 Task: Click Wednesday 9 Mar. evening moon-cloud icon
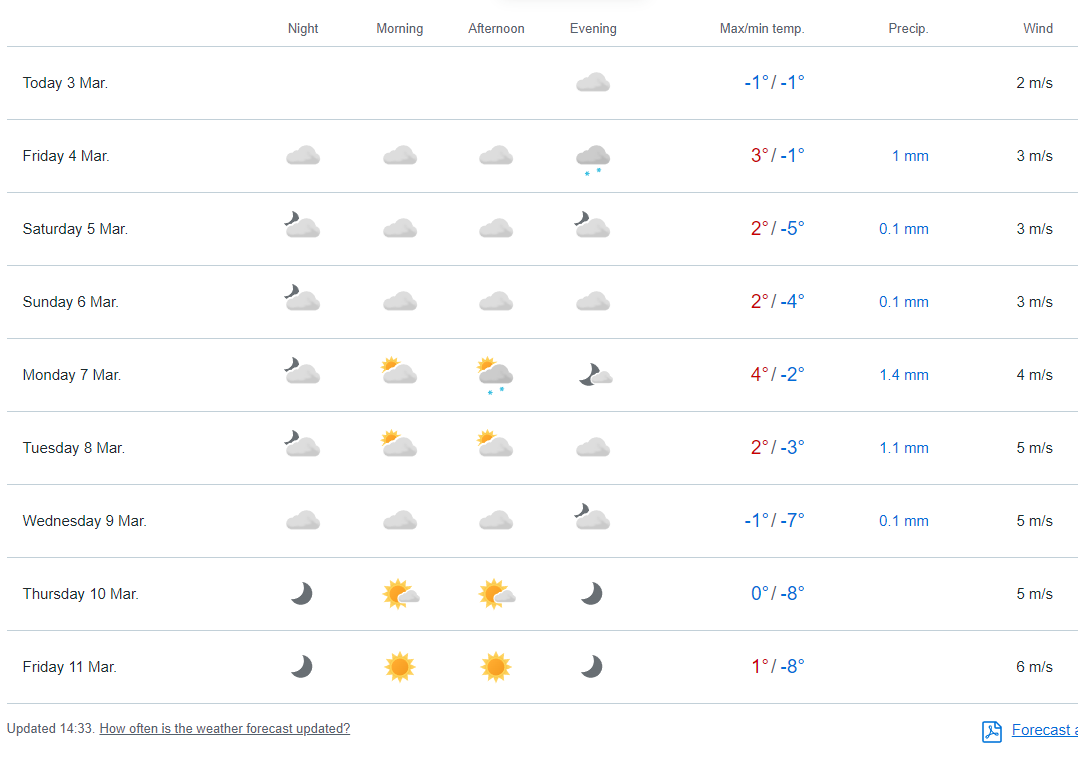coord(592,518)
